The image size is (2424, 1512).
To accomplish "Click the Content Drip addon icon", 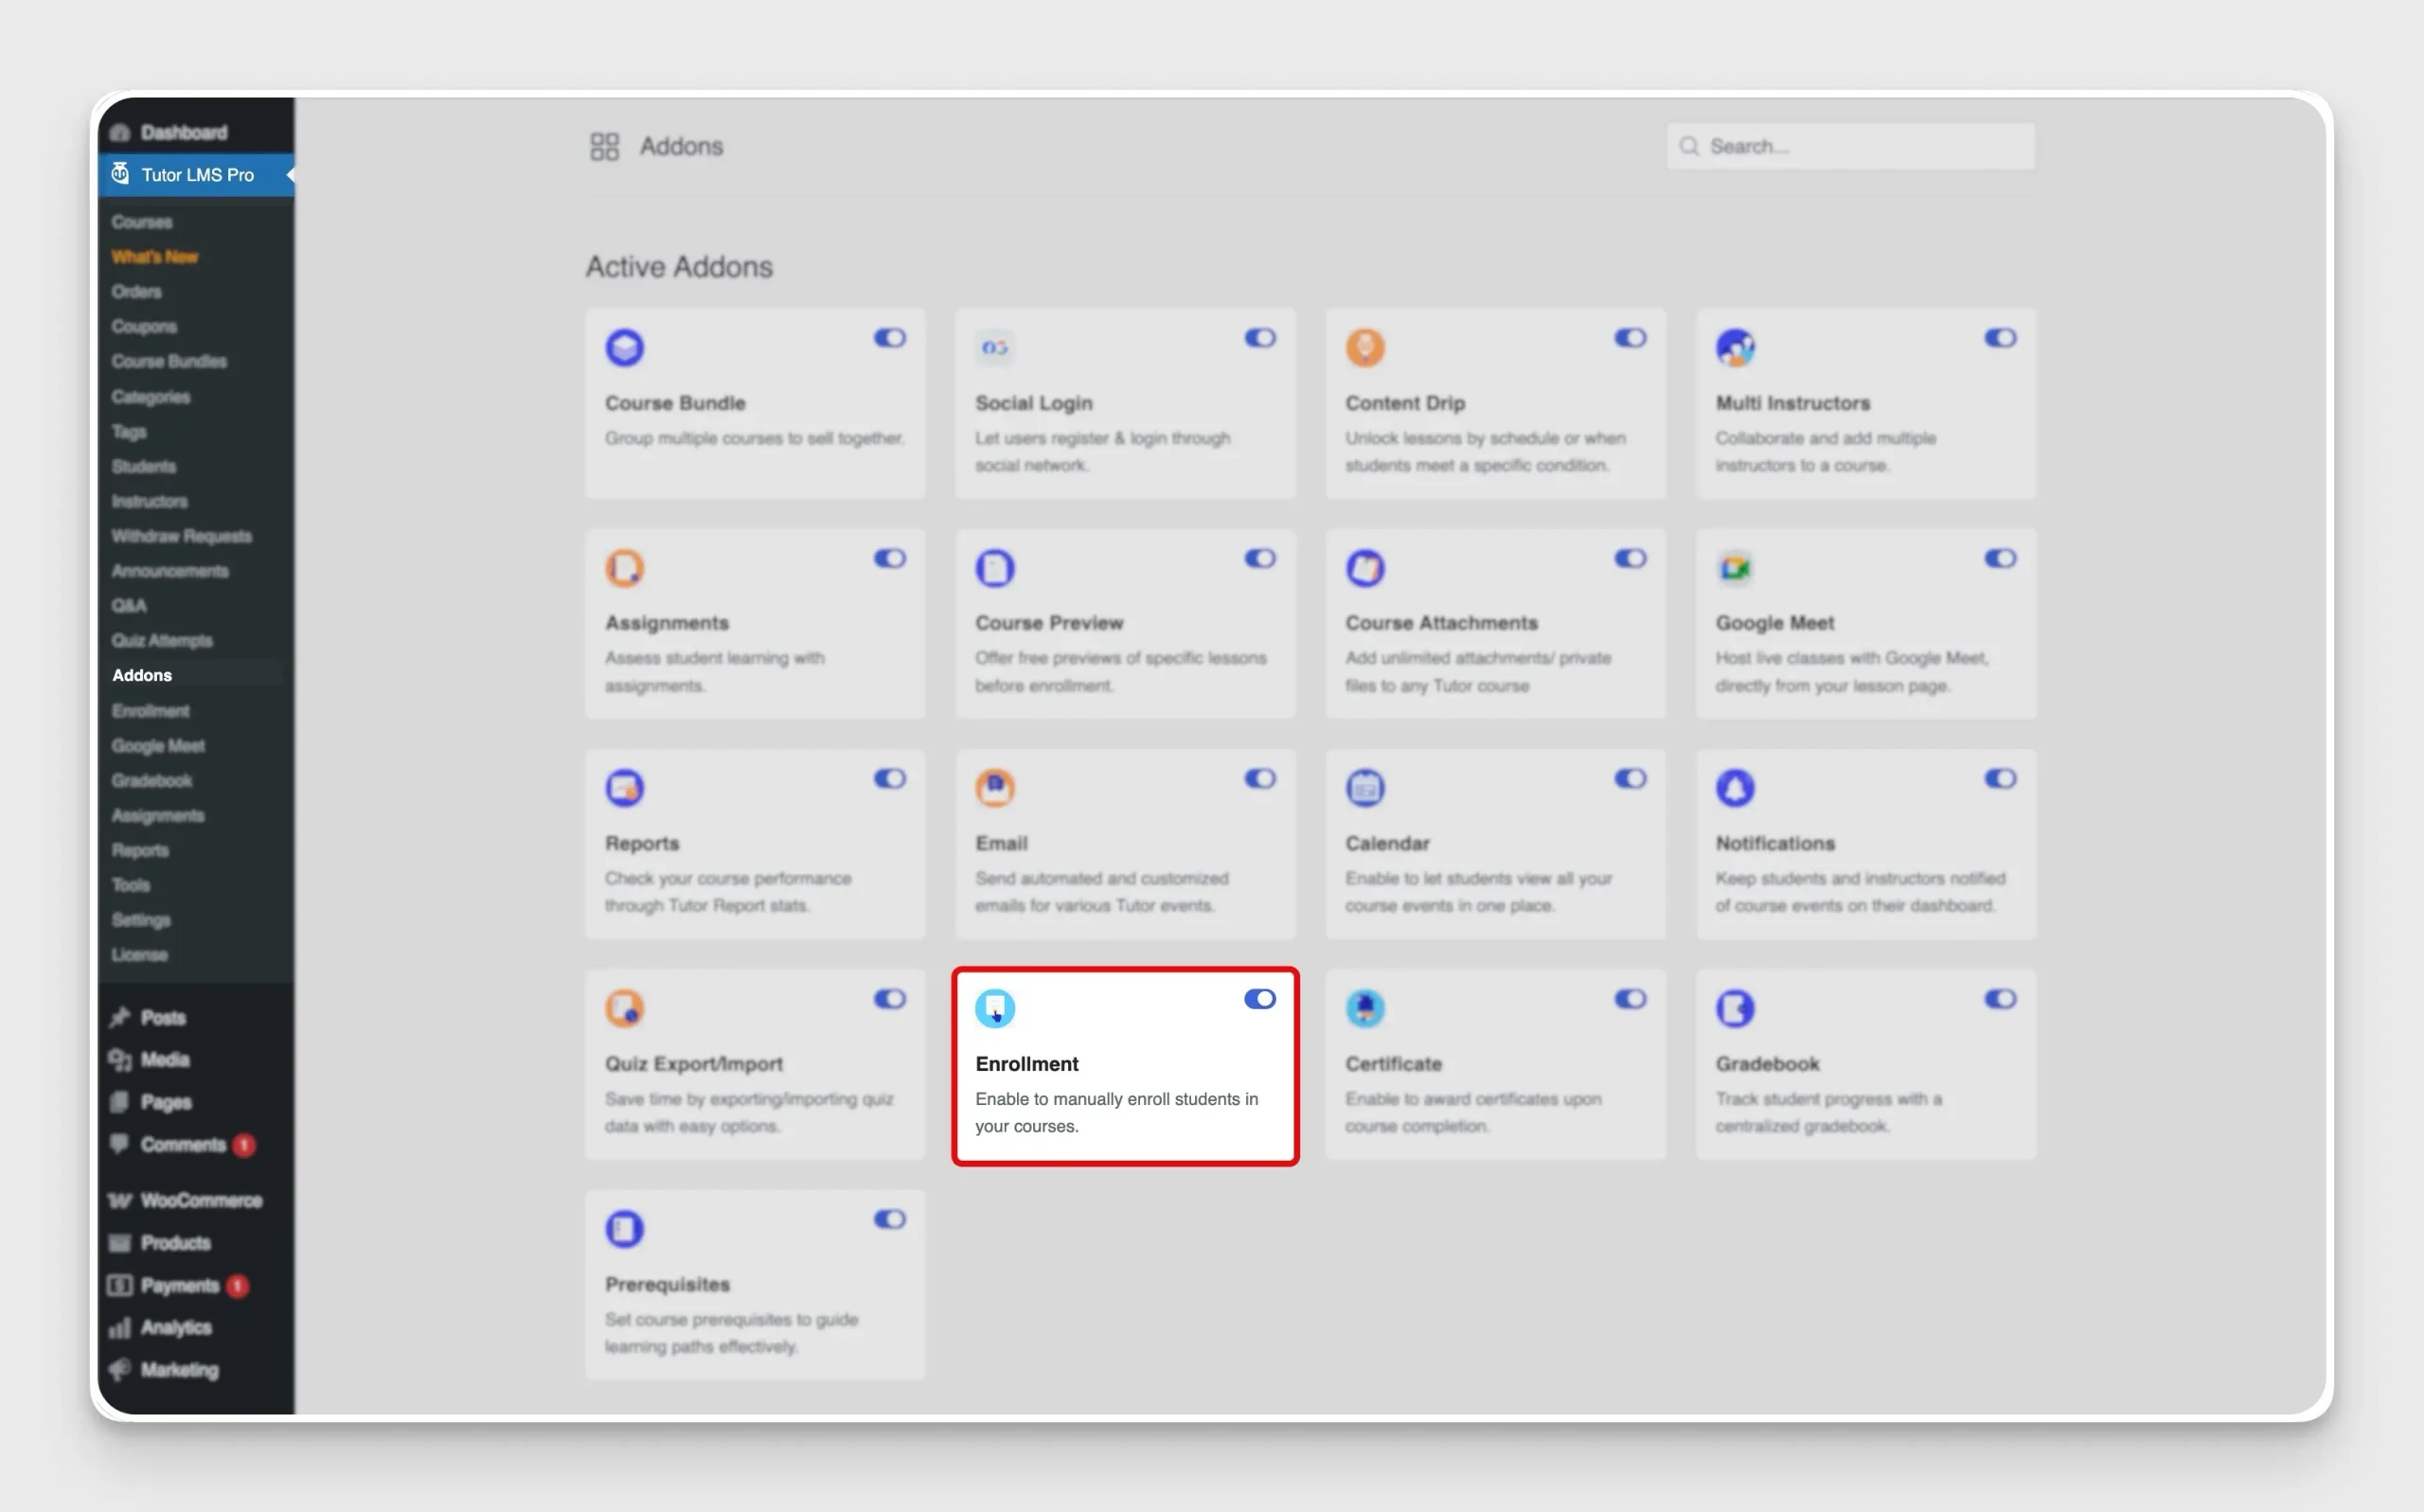I will (x=1365, y=348).
